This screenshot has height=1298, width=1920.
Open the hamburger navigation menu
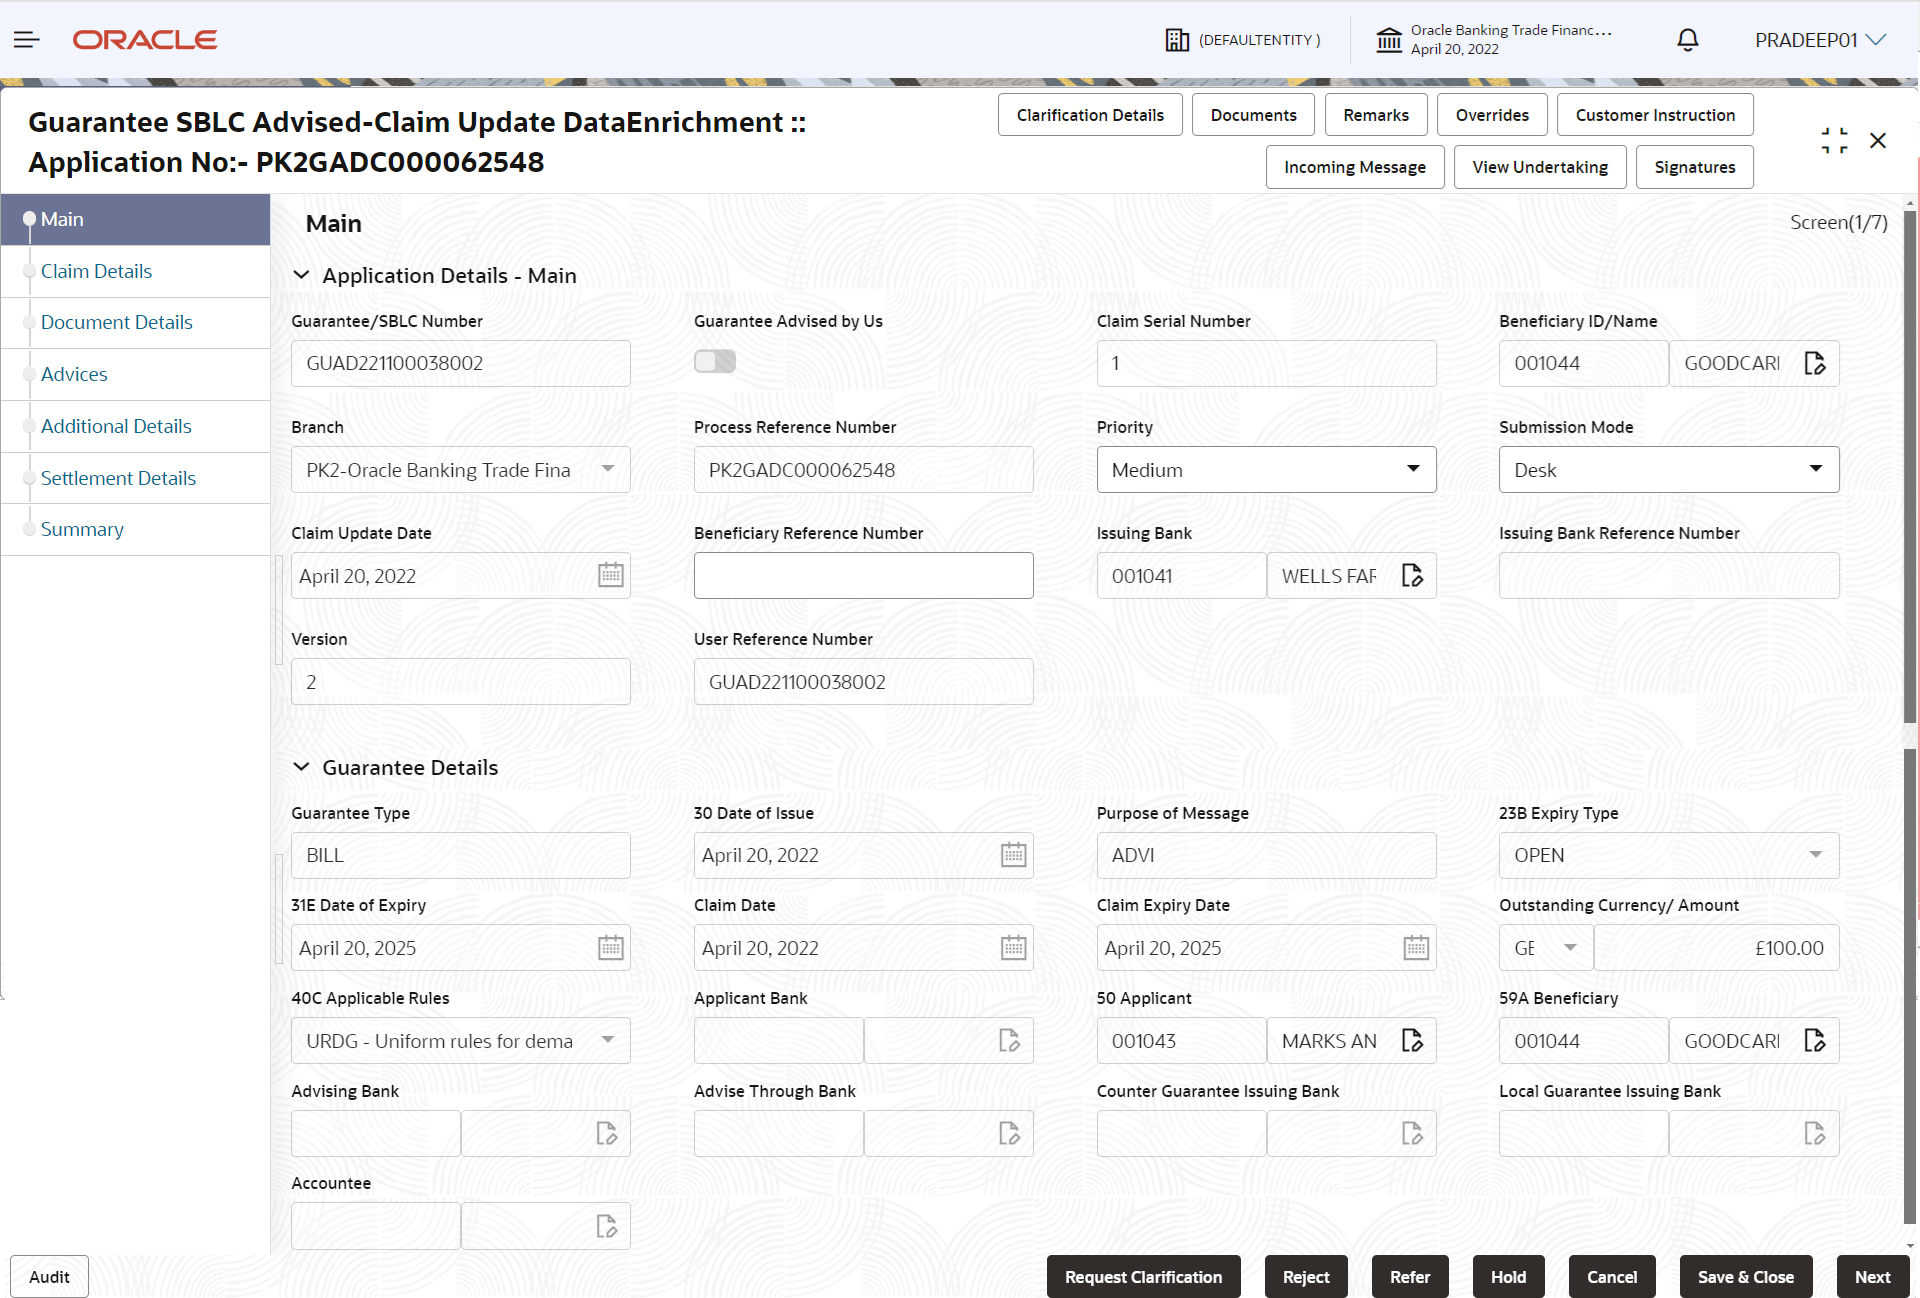(27, 40)
